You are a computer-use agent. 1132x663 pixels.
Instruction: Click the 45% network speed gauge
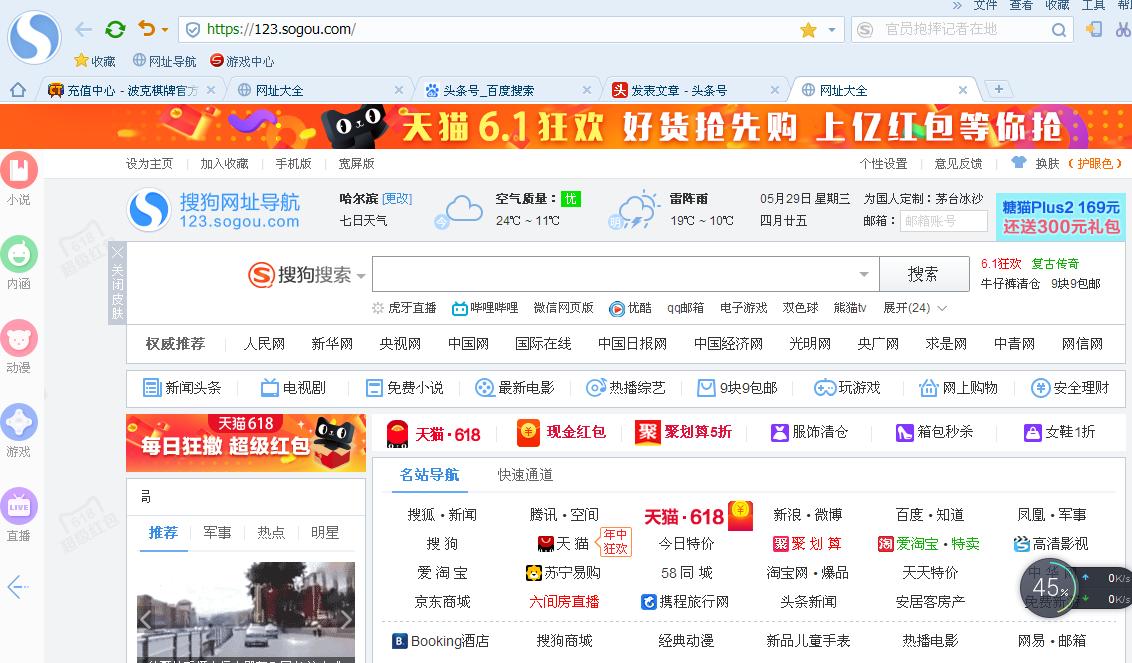[1049, 588]
